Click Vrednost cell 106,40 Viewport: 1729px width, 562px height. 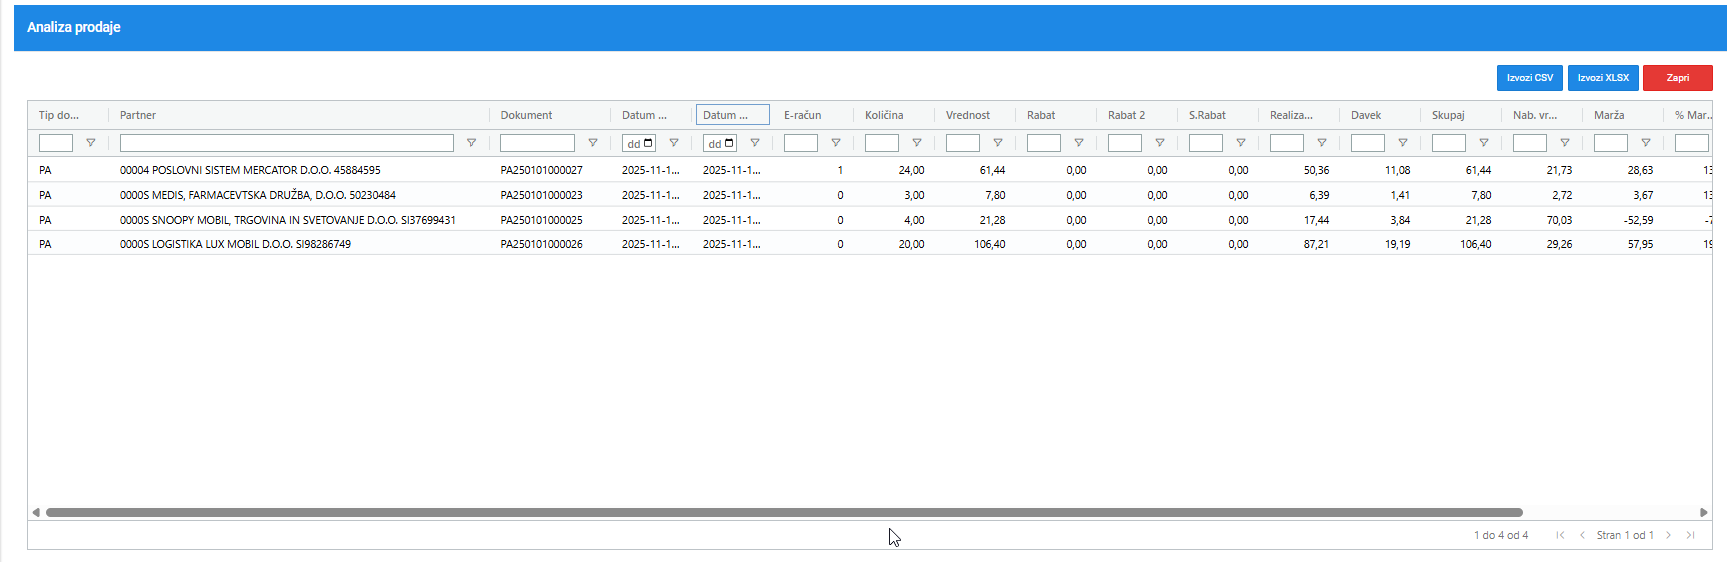[990, 244]
